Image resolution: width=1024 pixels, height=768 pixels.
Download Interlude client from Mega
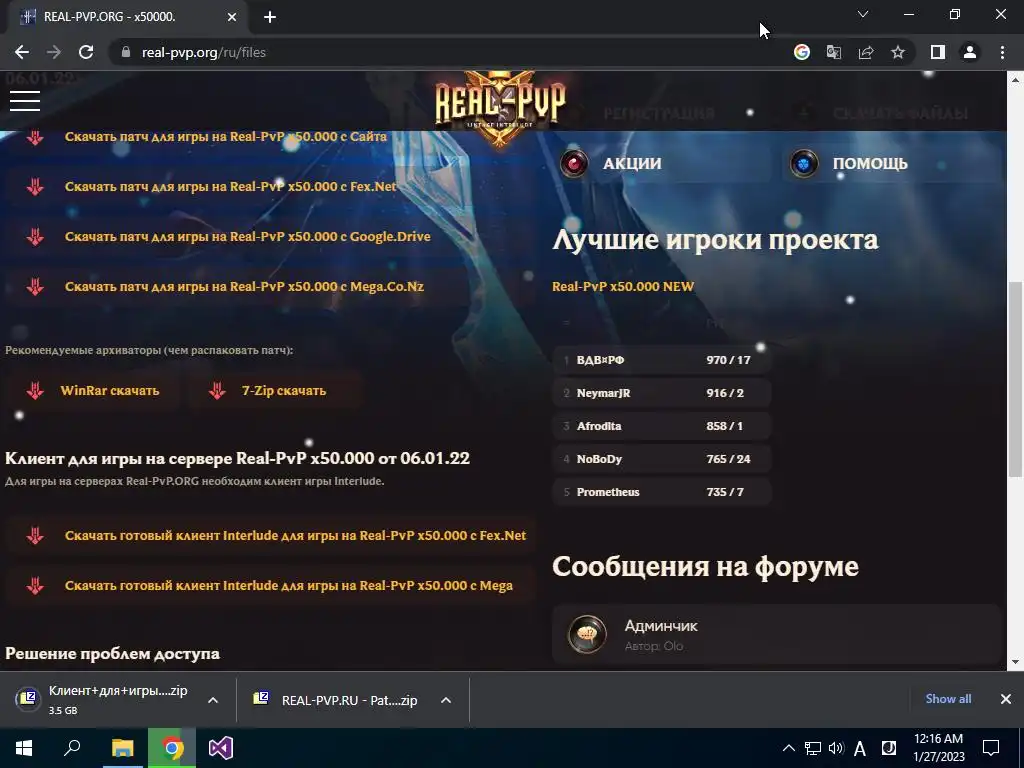point(289,585)
